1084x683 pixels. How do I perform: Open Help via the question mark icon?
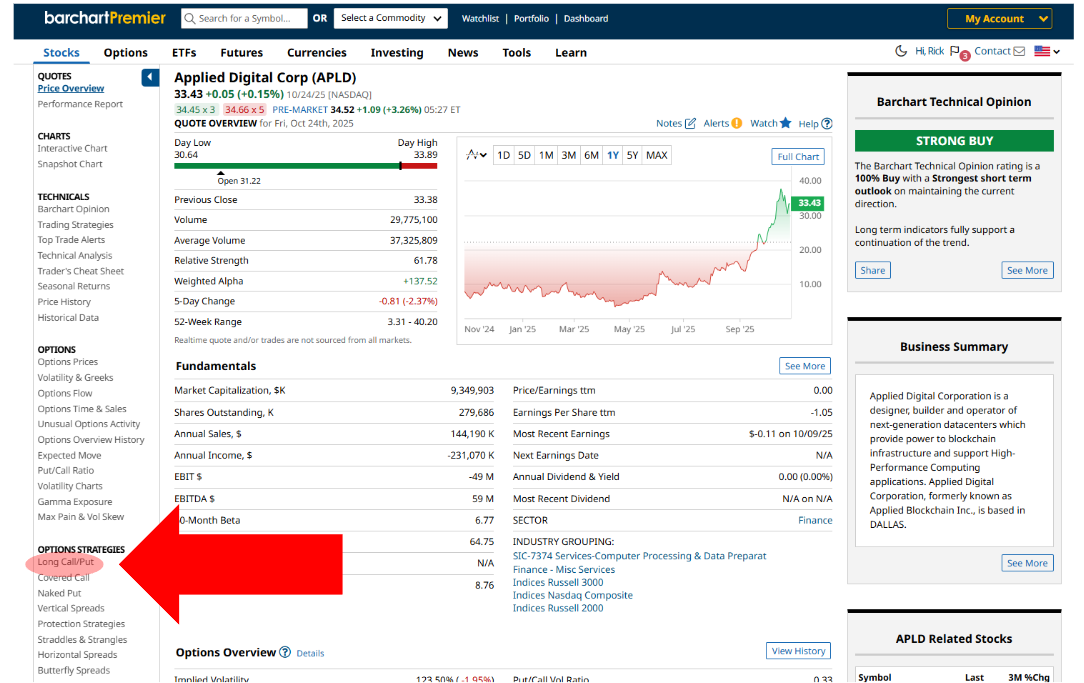click(826, 124)
